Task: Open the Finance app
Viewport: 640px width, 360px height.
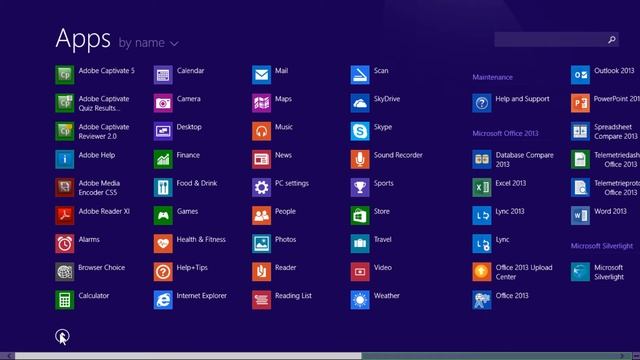Action: tap(177, 159)
